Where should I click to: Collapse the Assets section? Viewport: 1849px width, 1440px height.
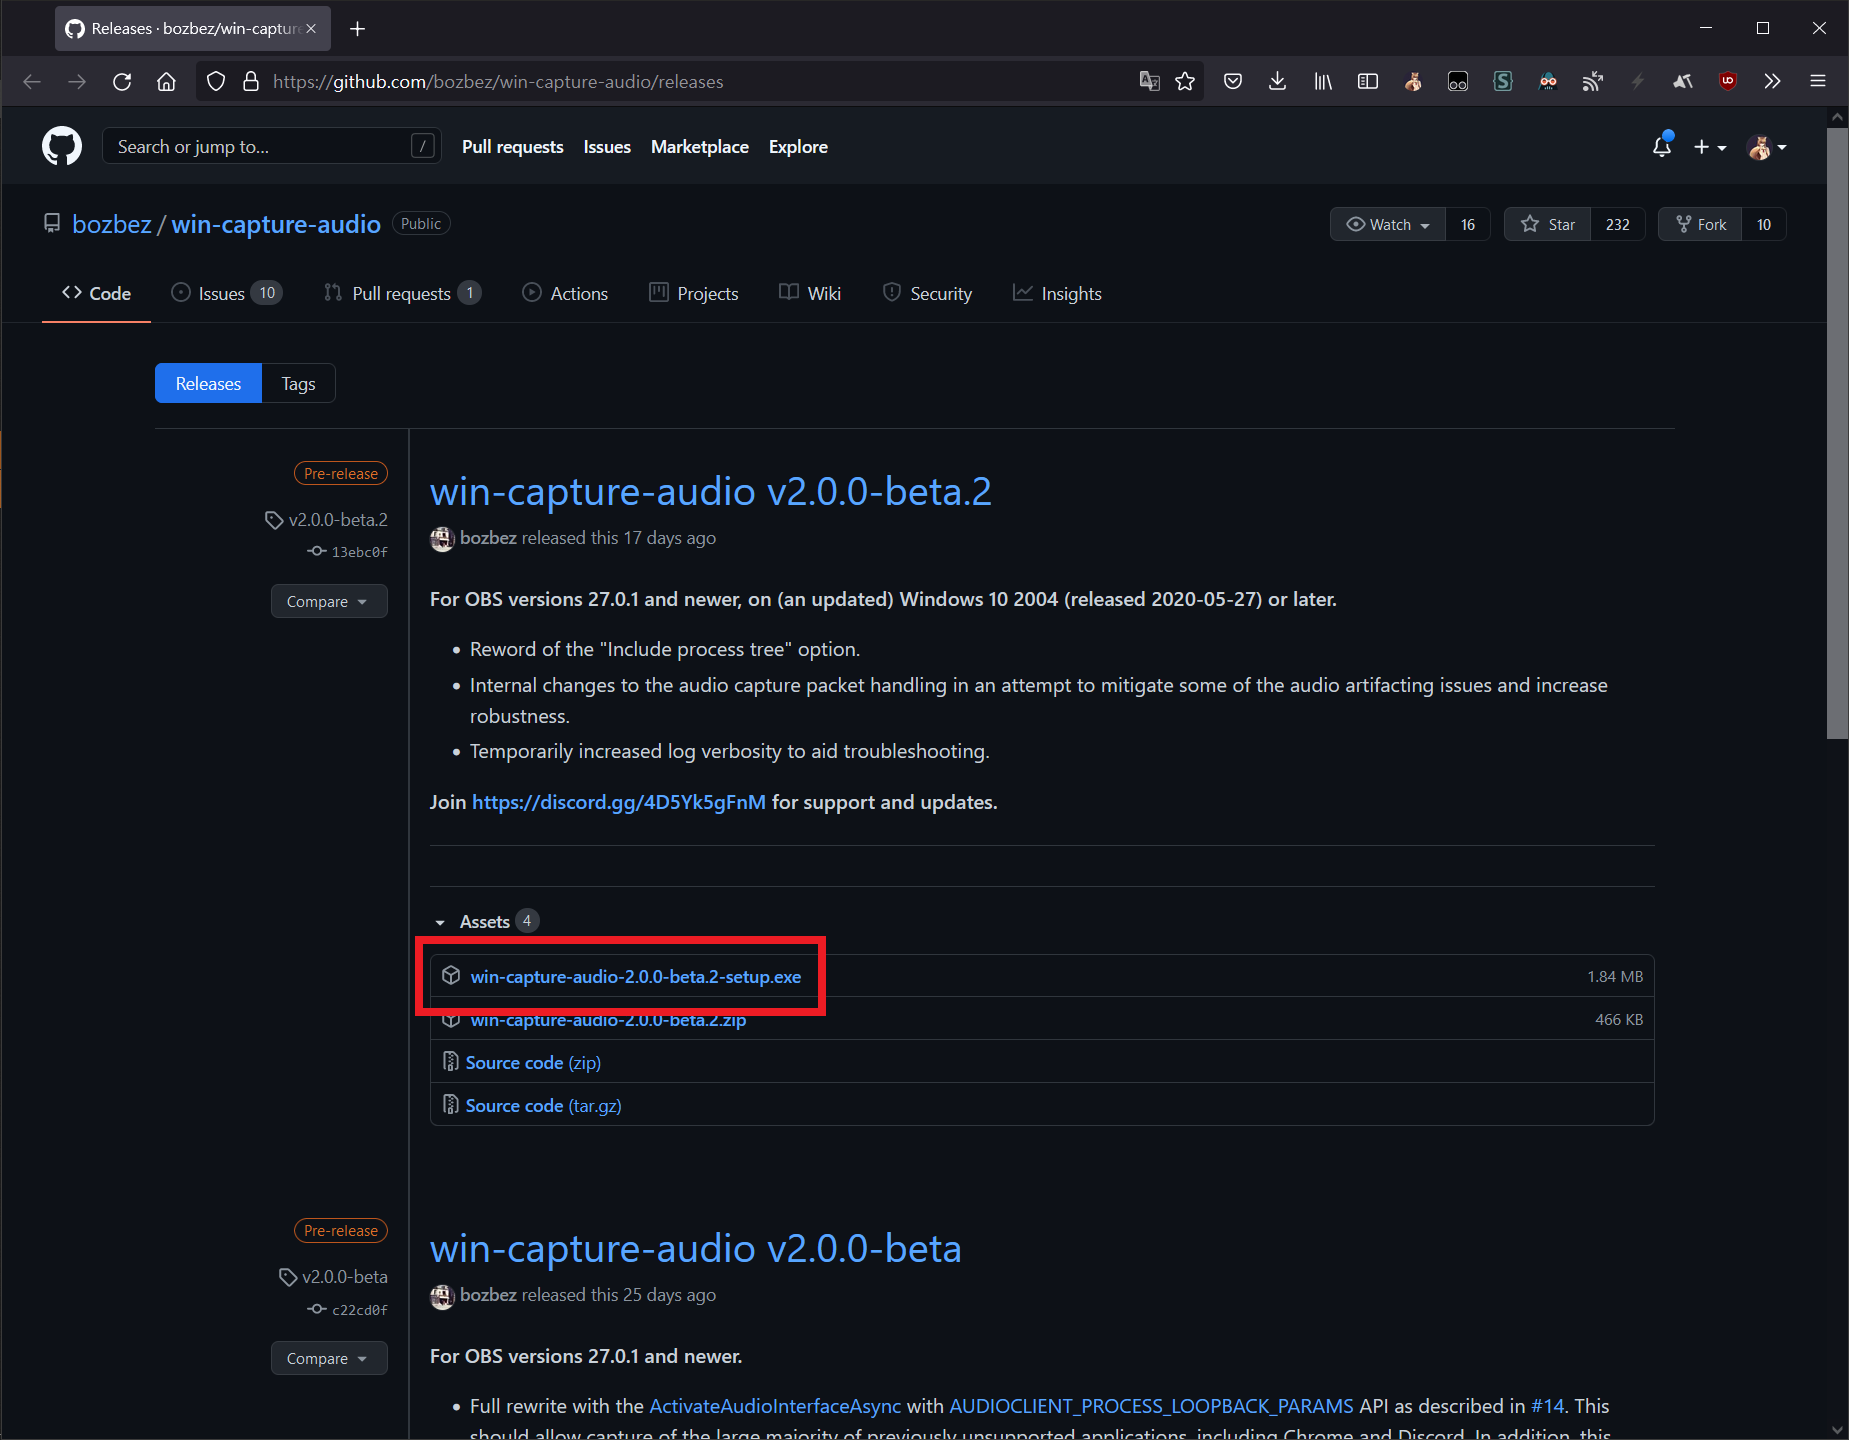pos(441,921)
